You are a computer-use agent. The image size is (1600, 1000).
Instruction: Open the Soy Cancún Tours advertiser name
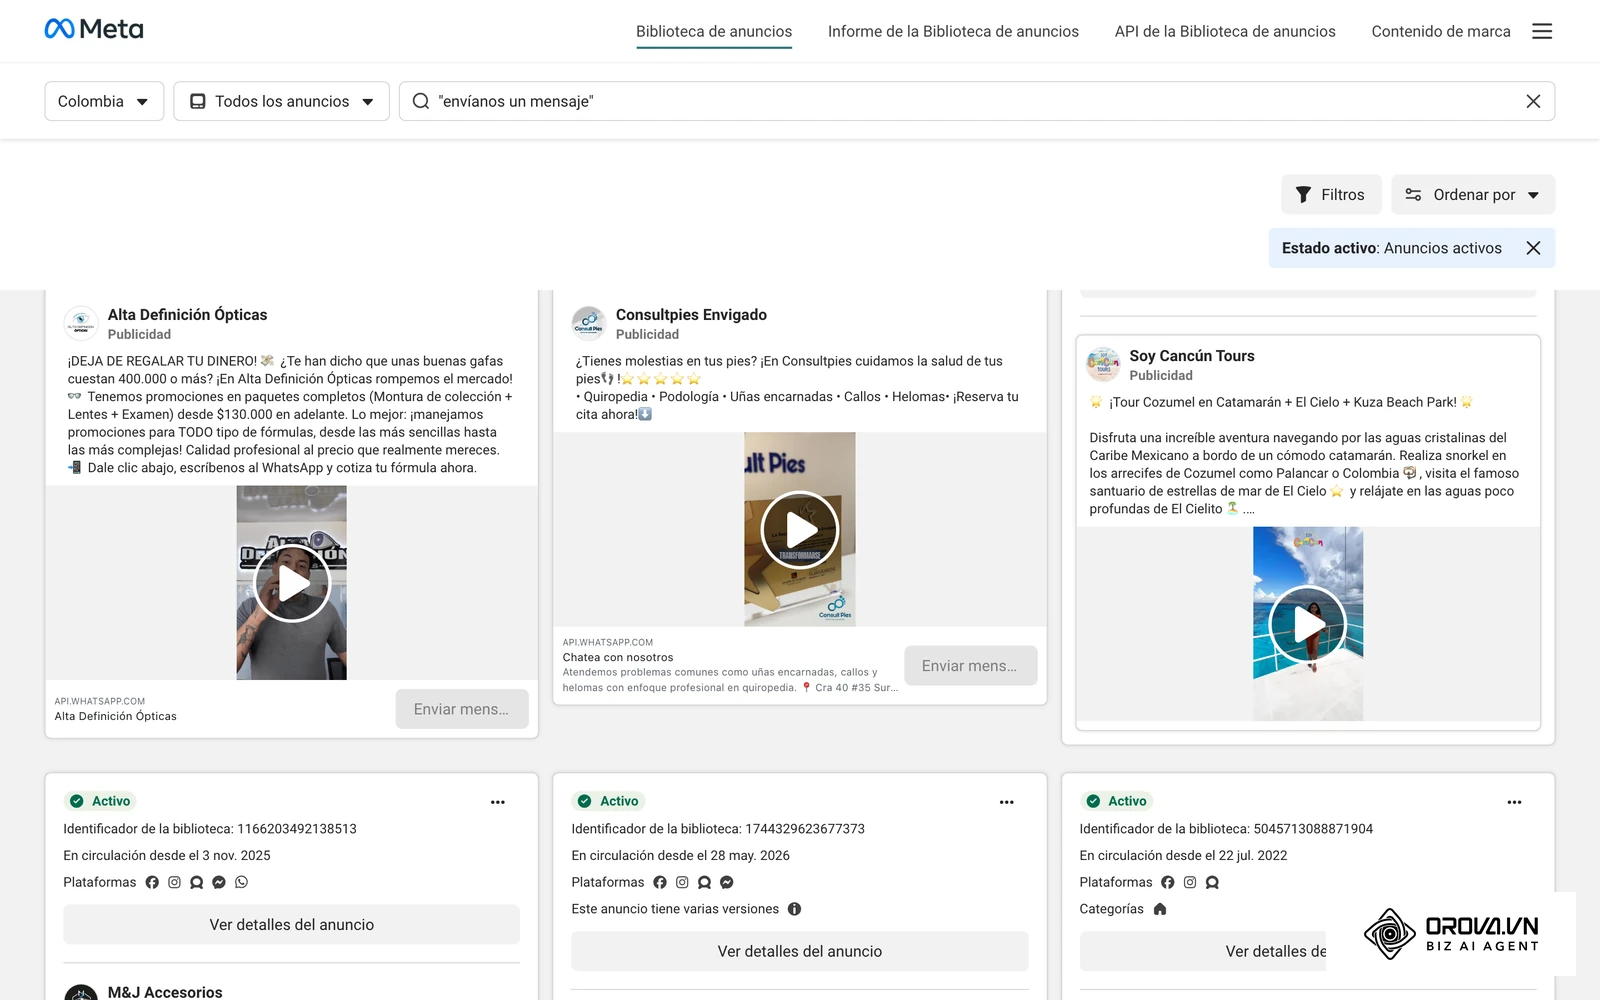coord(1192,355)
